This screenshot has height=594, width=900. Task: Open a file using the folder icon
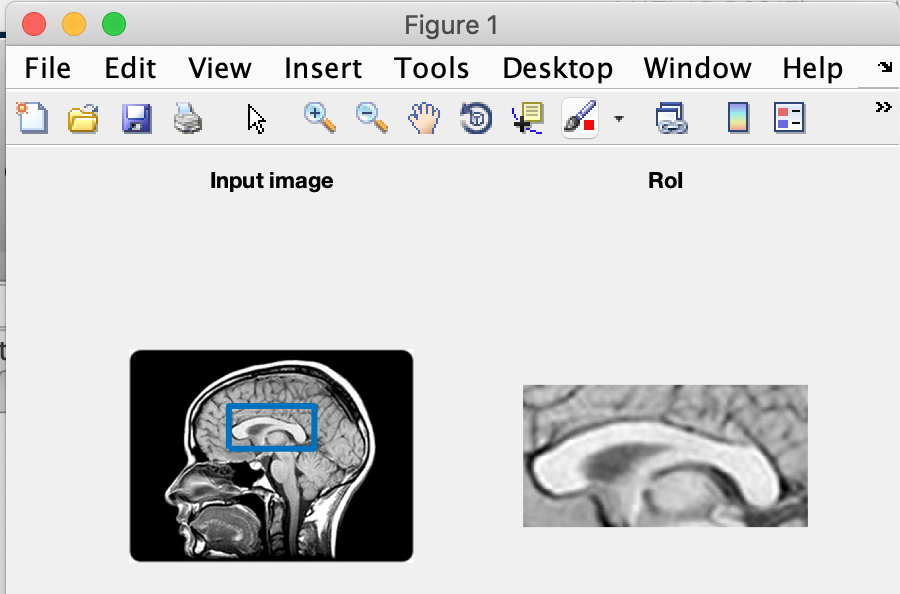(83, 118)
